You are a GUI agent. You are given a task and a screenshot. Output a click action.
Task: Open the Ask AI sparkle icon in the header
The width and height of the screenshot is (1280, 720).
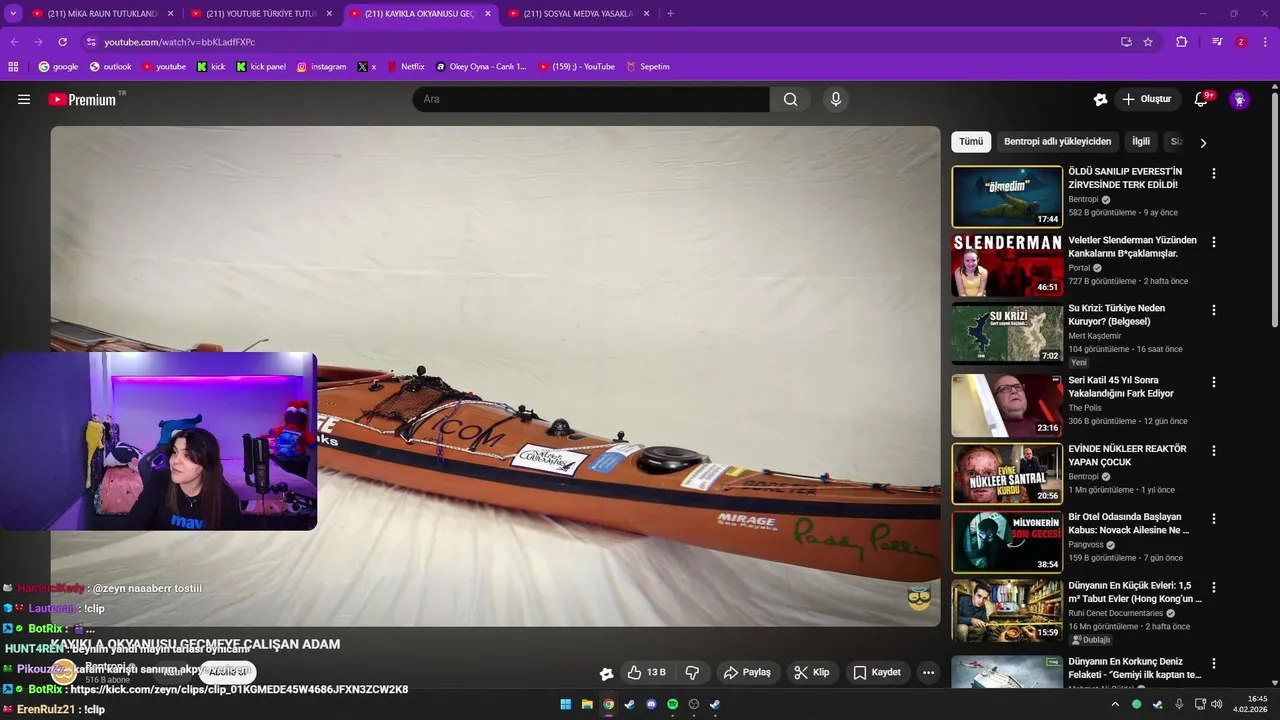coord(1100,99)
